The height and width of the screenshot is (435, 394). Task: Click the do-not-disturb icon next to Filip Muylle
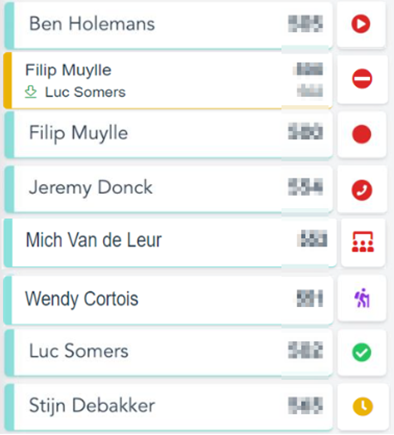[x=362, y=79]
